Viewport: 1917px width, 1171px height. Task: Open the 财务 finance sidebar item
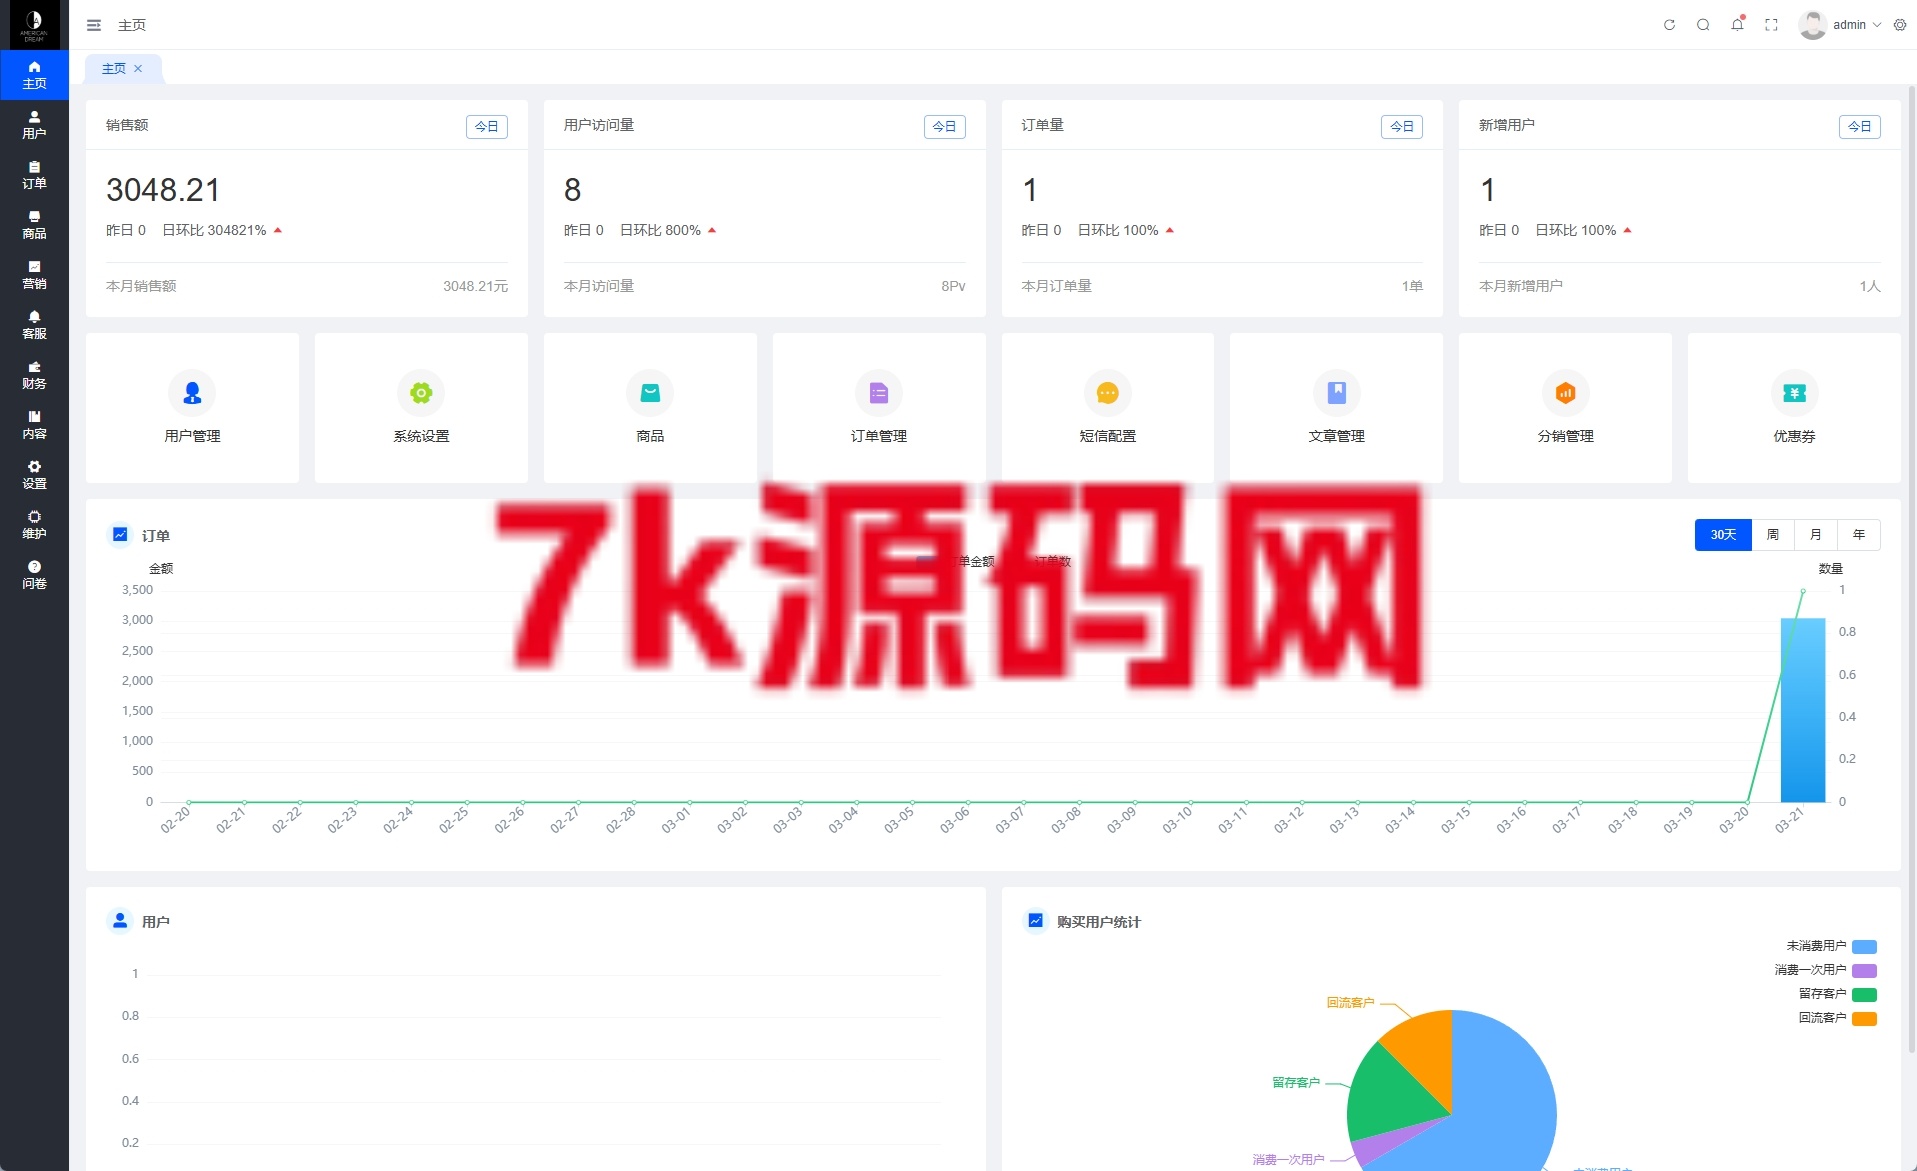(34, 375)
